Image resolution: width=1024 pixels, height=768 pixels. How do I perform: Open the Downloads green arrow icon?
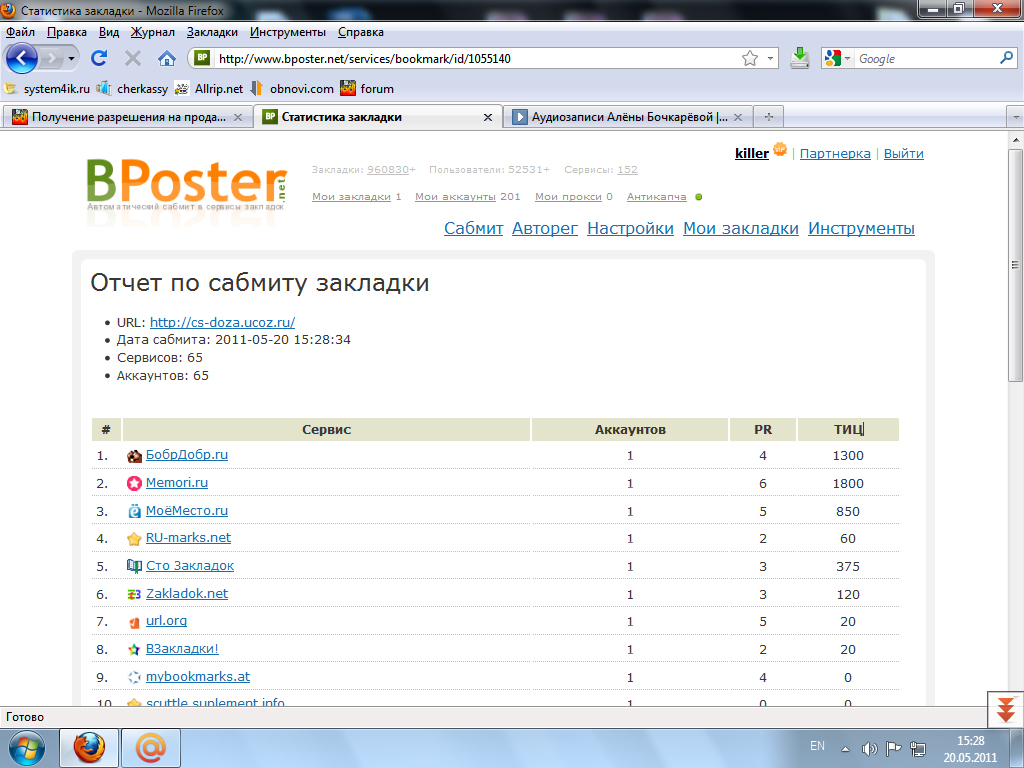pyautogui.click(x=799, y=58)
